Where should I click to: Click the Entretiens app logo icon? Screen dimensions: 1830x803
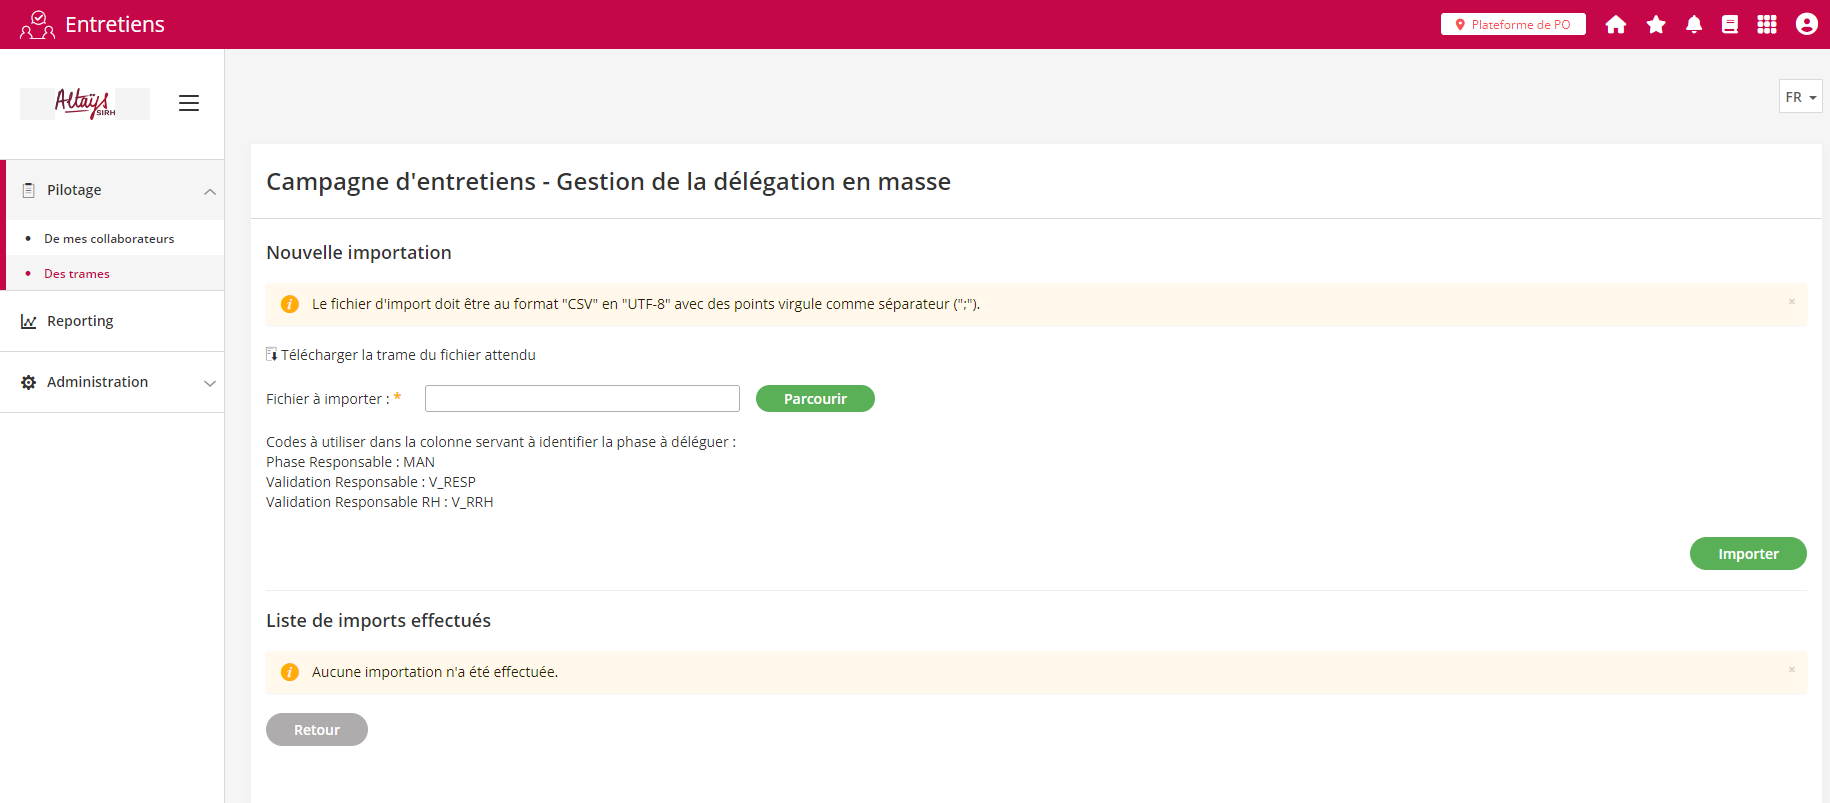(x=37, y=25)
